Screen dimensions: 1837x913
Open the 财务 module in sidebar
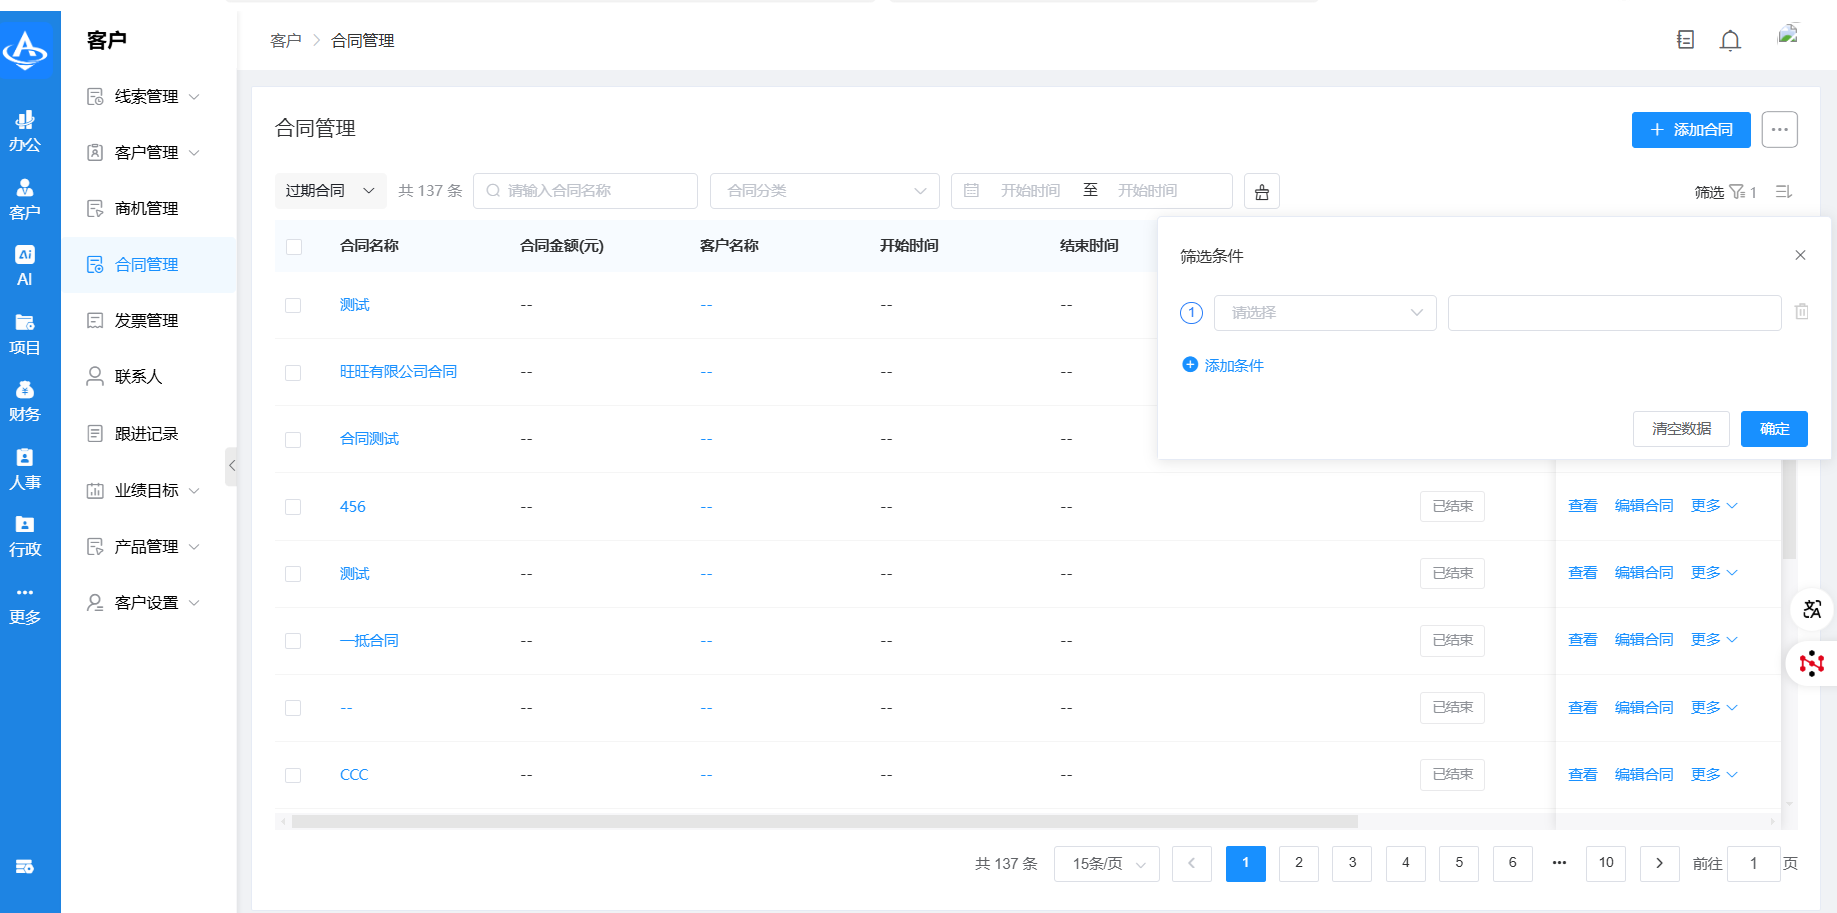pos(25,401)
